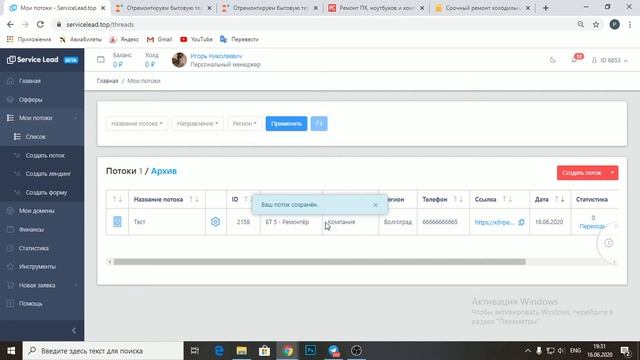Click the taskbar search field
The width and height of the screenshot is (640, 360).
(x=103, y=351)
